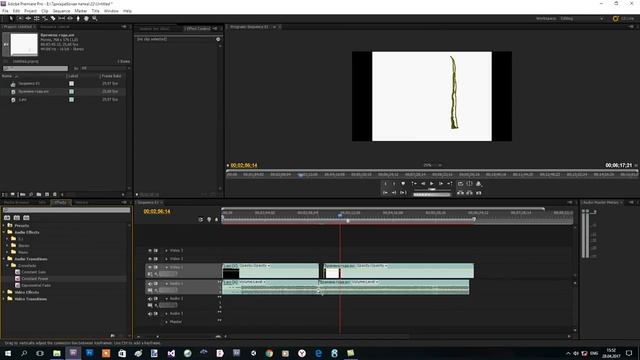Collapse the Audio Effects folder
640x360 pixels.
(4, 232)
